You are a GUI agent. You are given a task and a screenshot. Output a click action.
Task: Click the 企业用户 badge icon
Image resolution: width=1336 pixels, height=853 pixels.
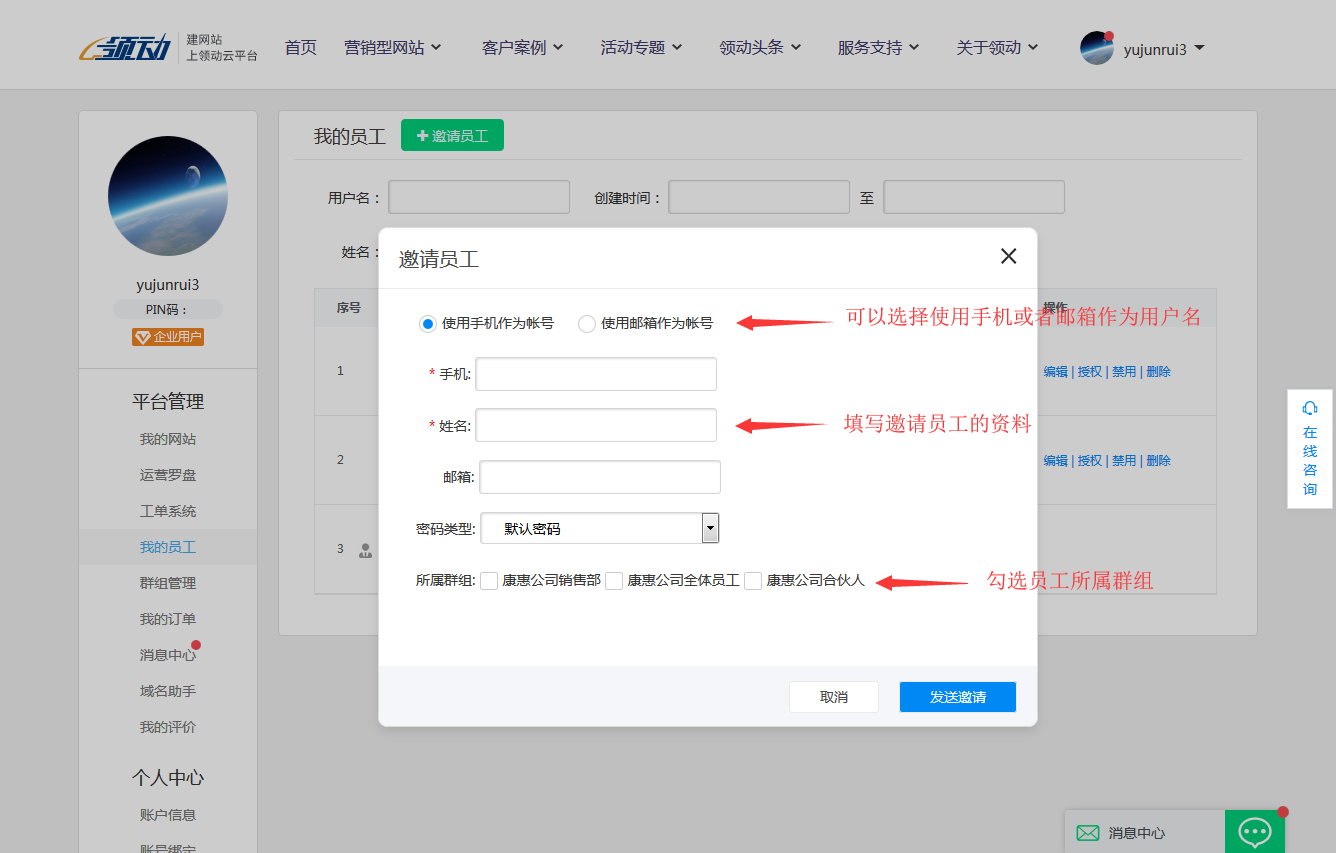pyautogui.click(x=167, y=336)
